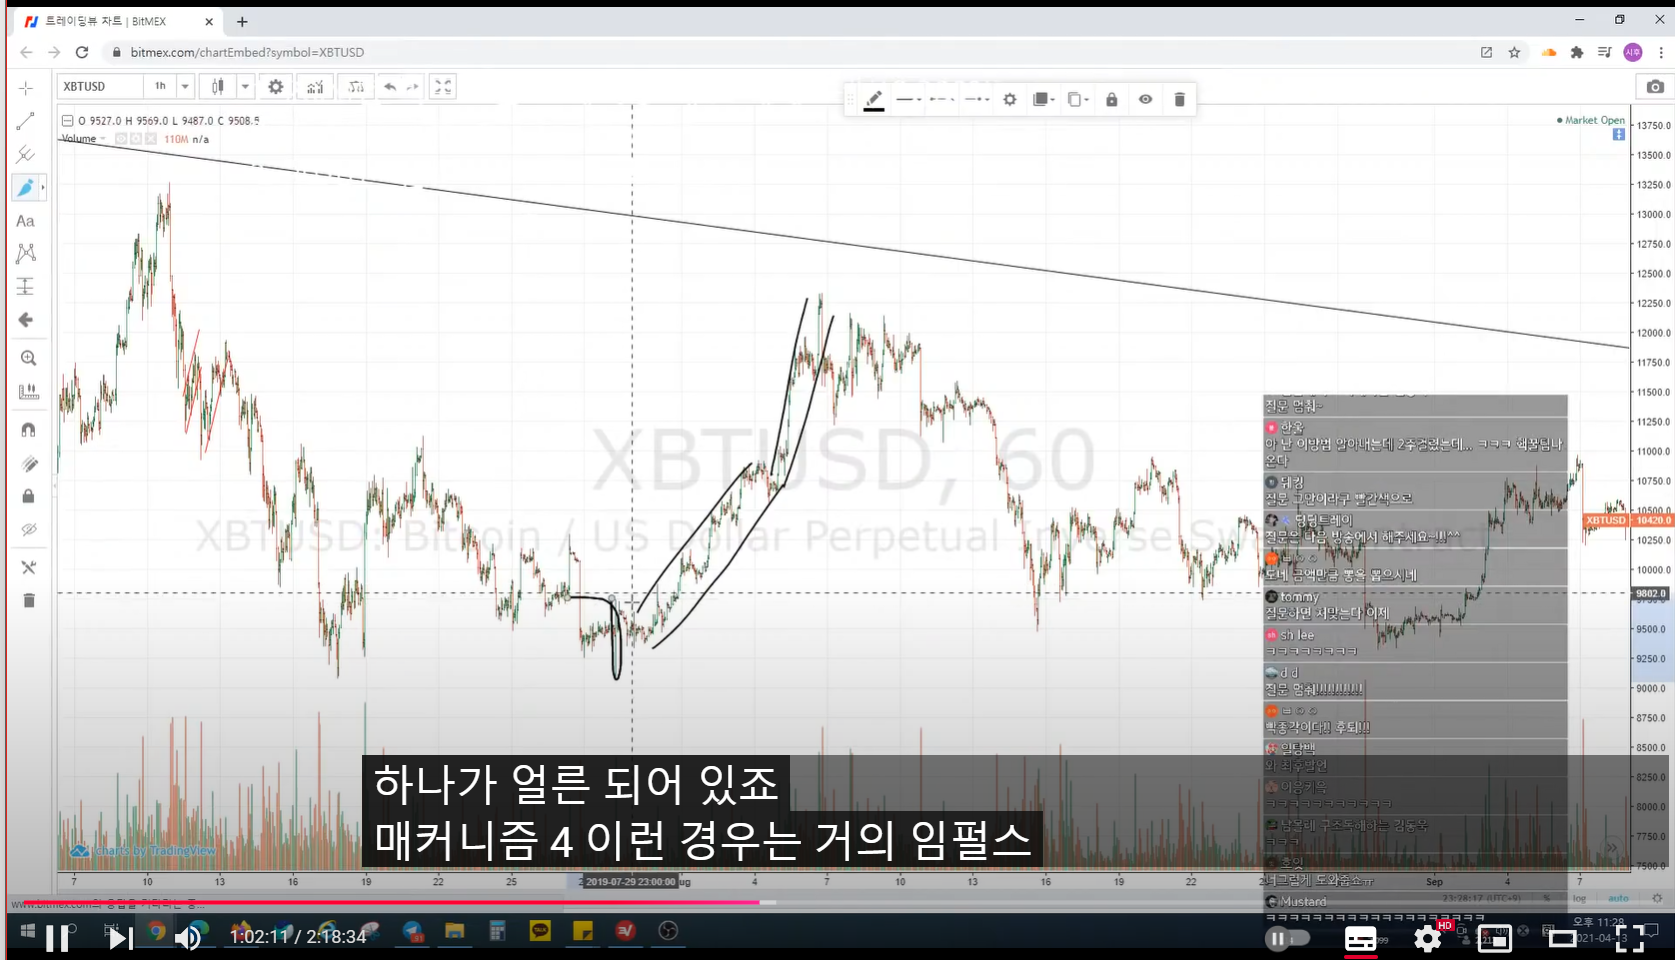Click the Market Open status label
1675x960 pixels.
click(1595, 120)
